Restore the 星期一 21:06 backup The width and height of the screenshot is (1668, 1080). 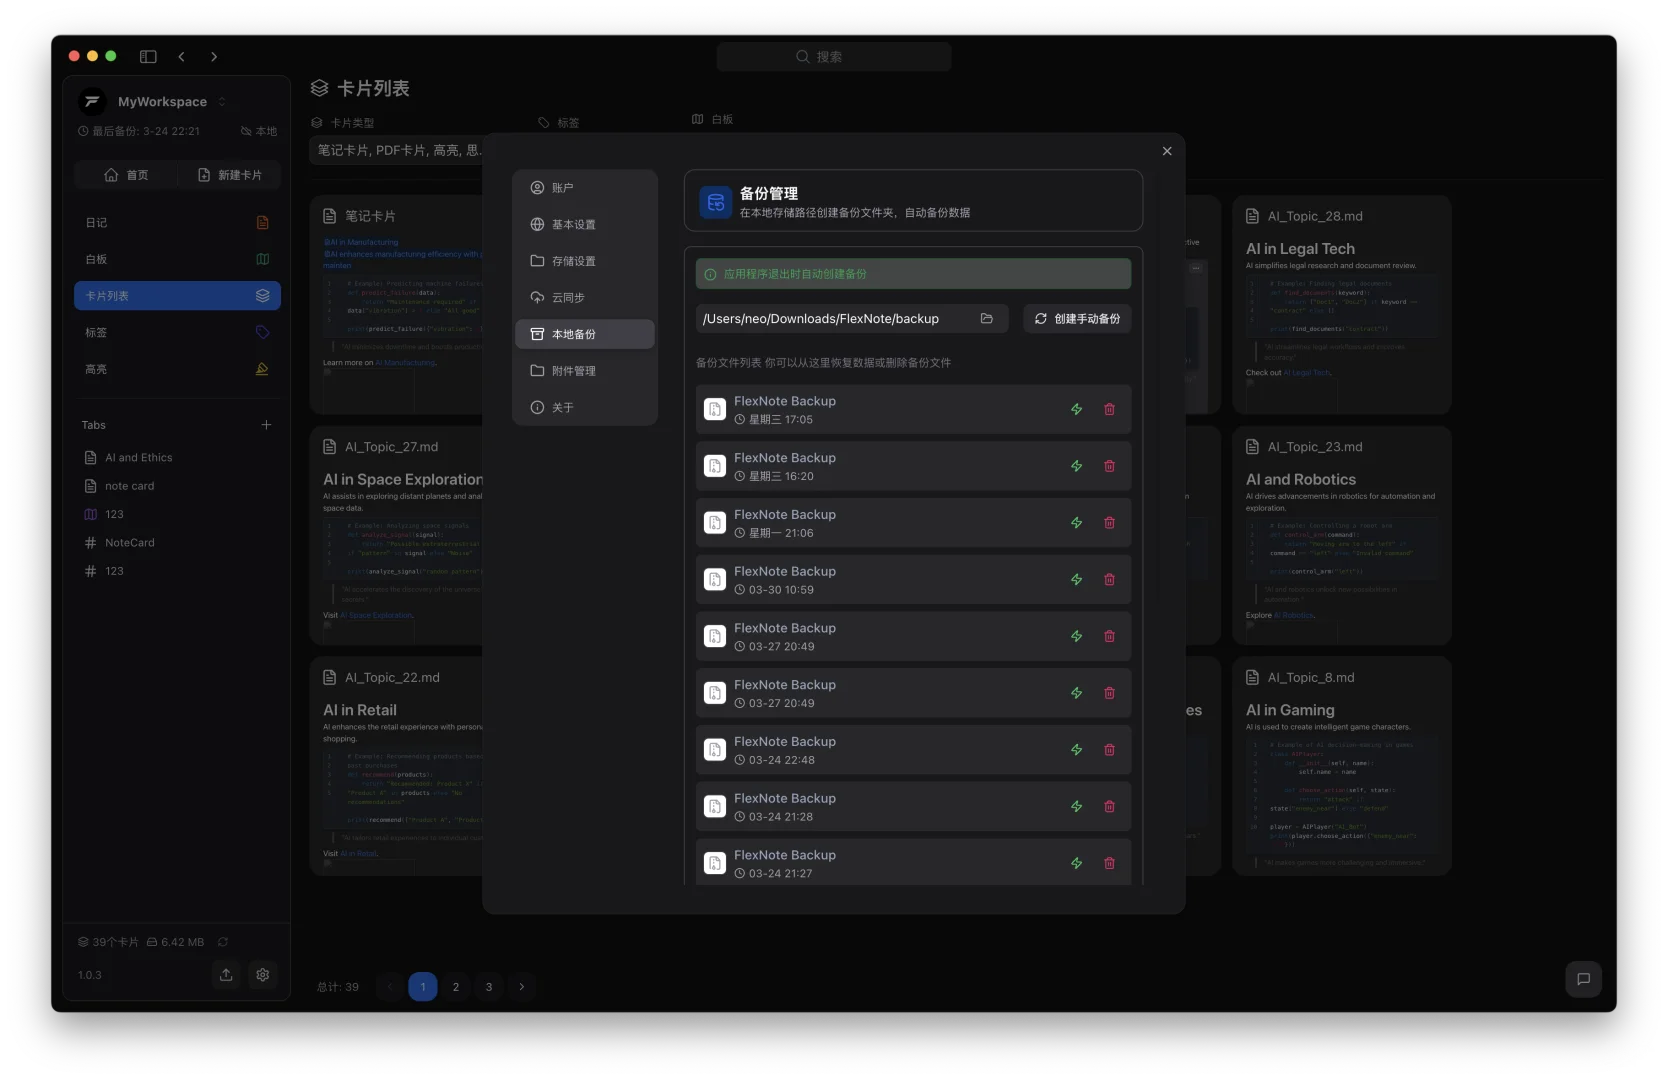[1076, 523]
